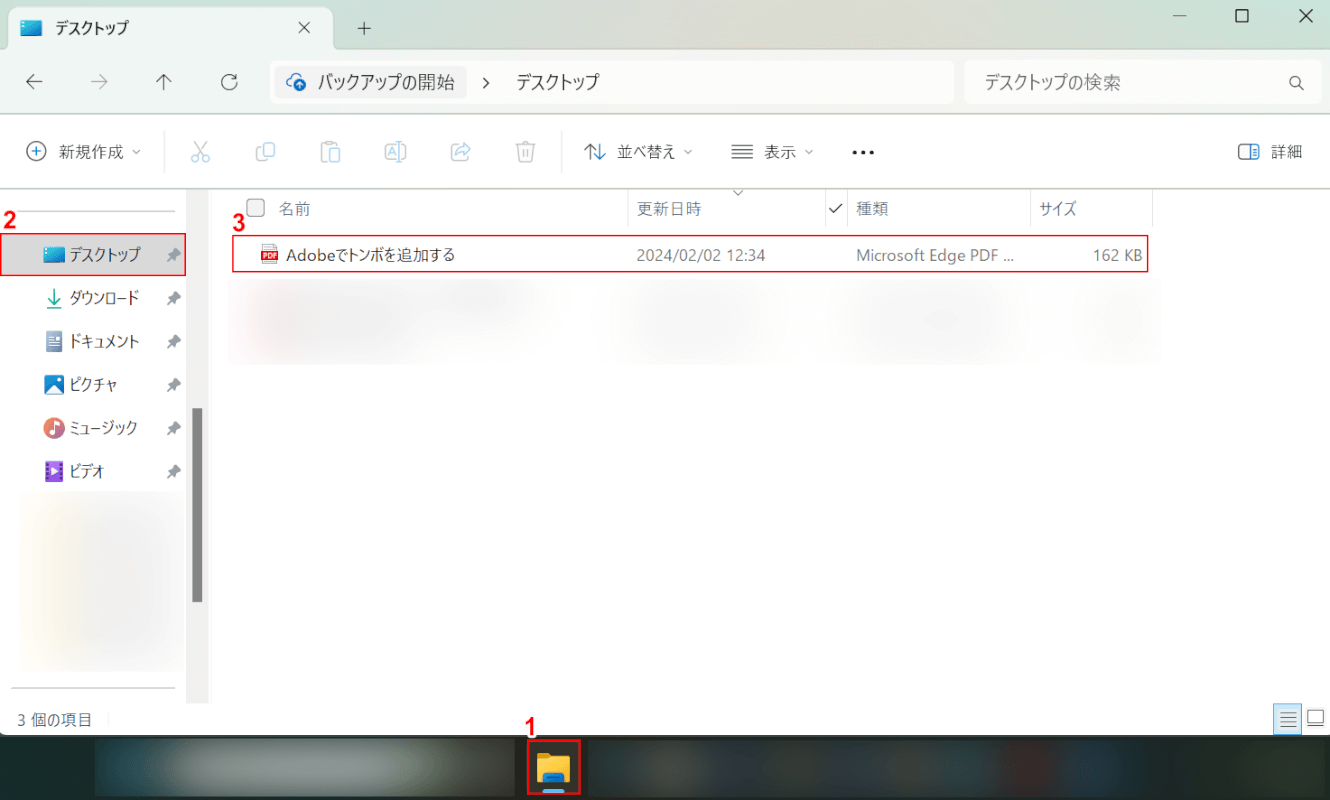Click the Rename icon in the toolbar
Screen dimensions: 1330x800
click(395, 152)
